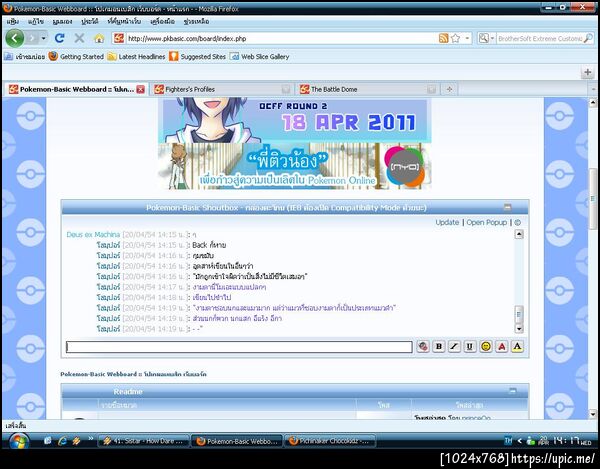Open the yellow letter A highlight color picker

click(x=517, y=347)
